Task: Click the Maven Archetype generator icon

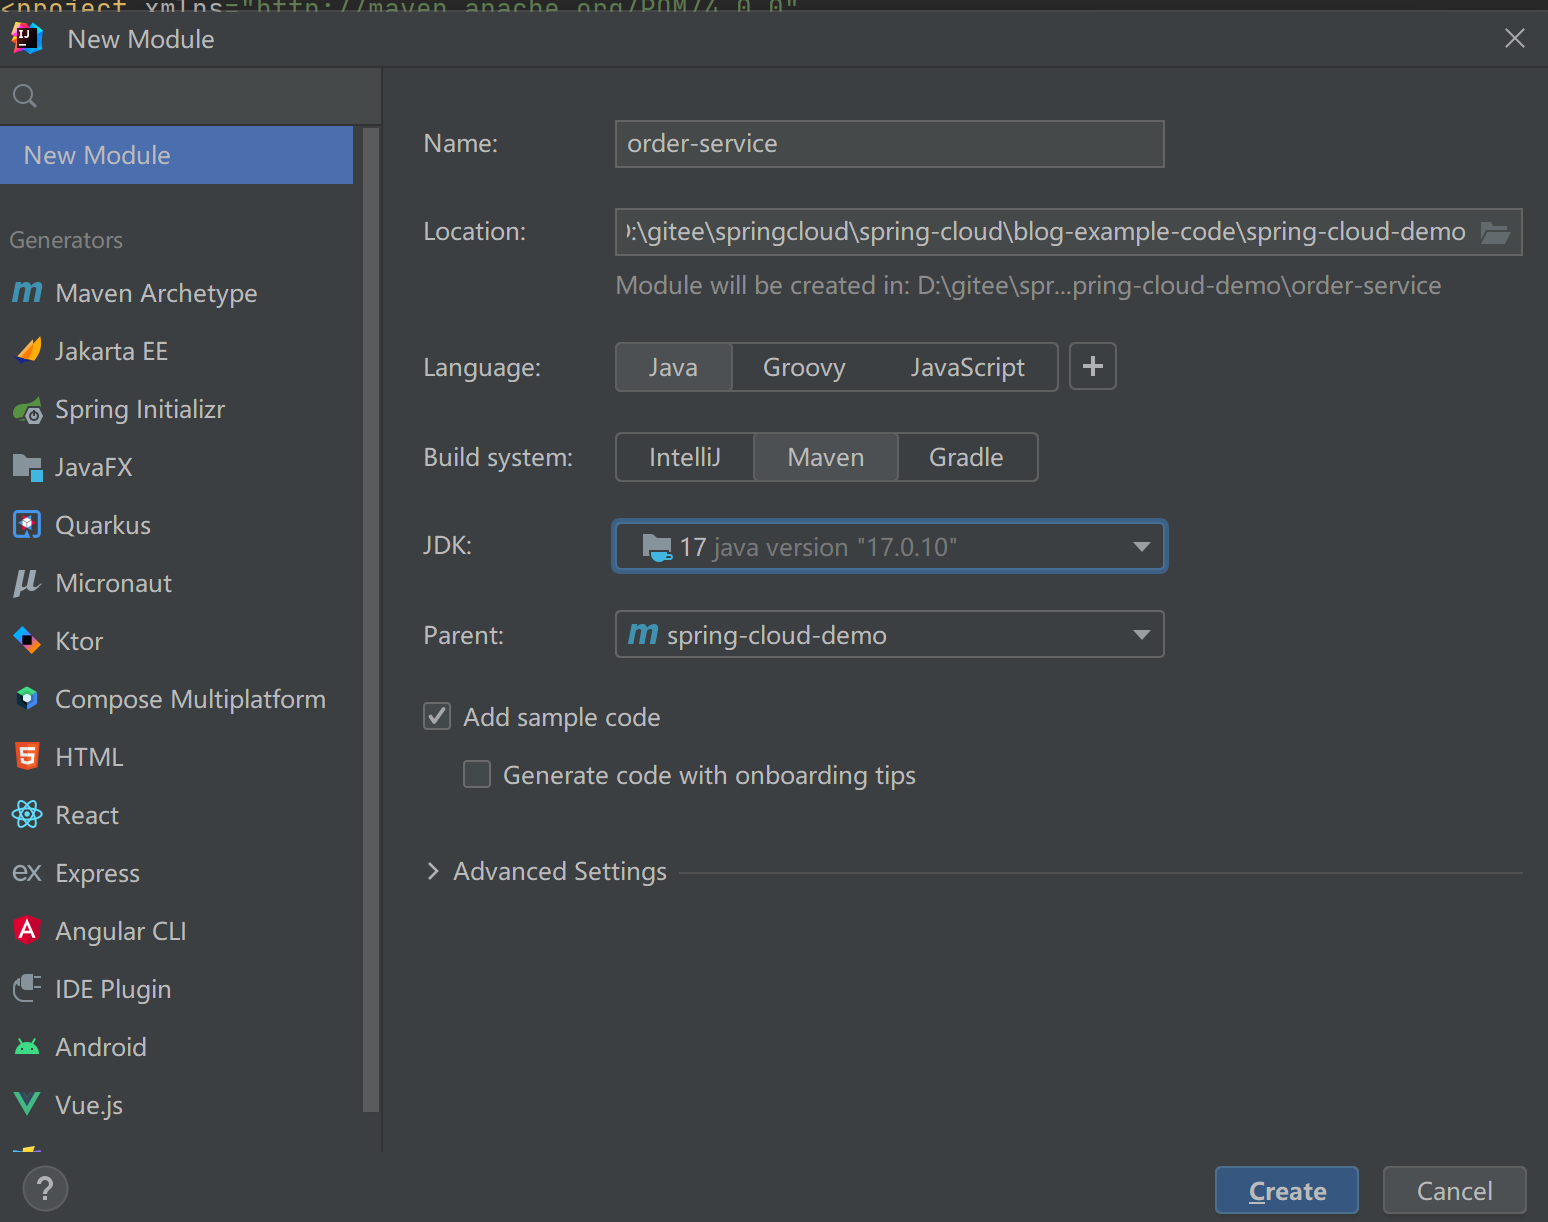Action: coord(27,292)
